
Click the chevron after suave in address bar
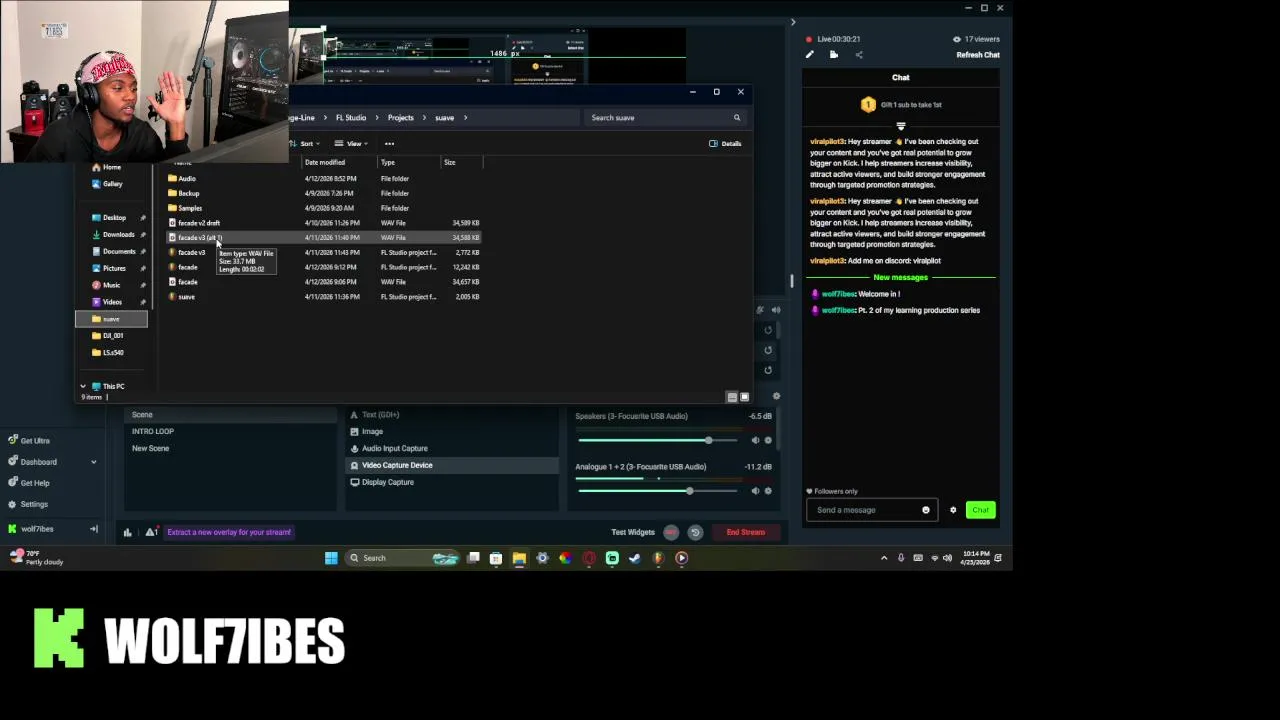point(465,118)
